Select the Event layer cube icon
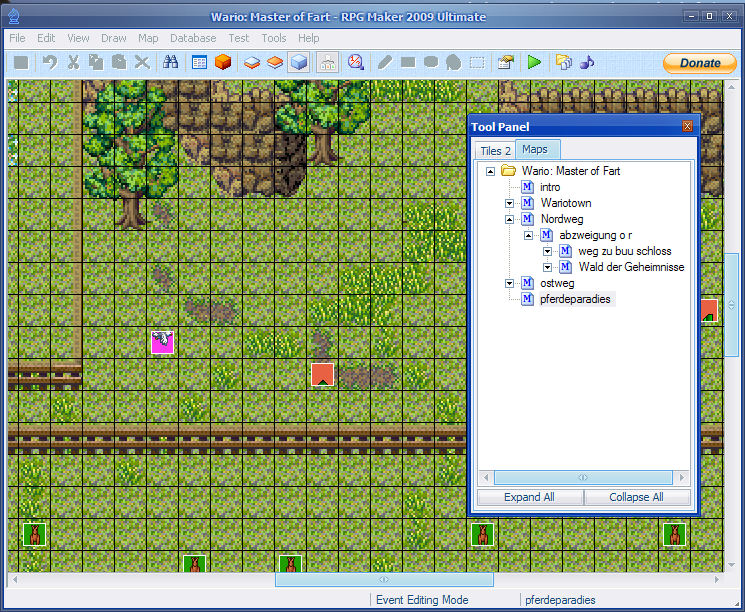This screenshot has width=745, height=612. coord(298,62)
